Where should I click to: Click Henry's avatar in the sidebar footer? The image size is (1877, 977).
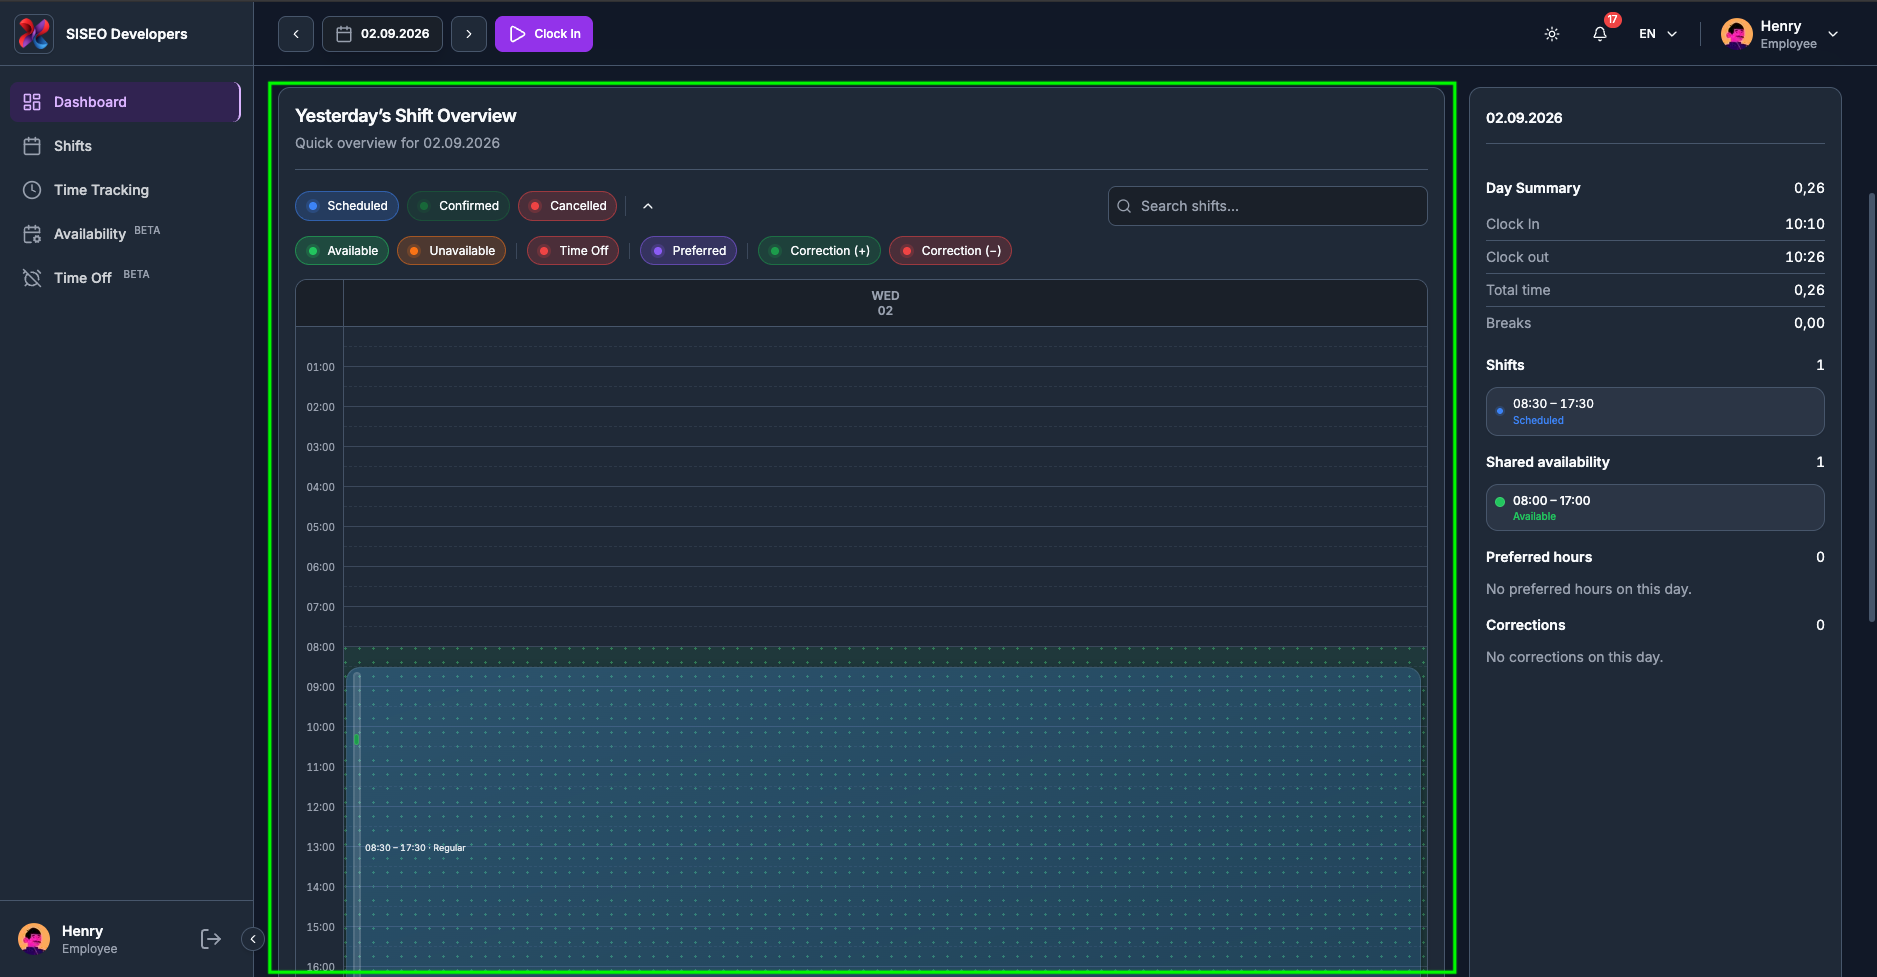pos(34,939)
